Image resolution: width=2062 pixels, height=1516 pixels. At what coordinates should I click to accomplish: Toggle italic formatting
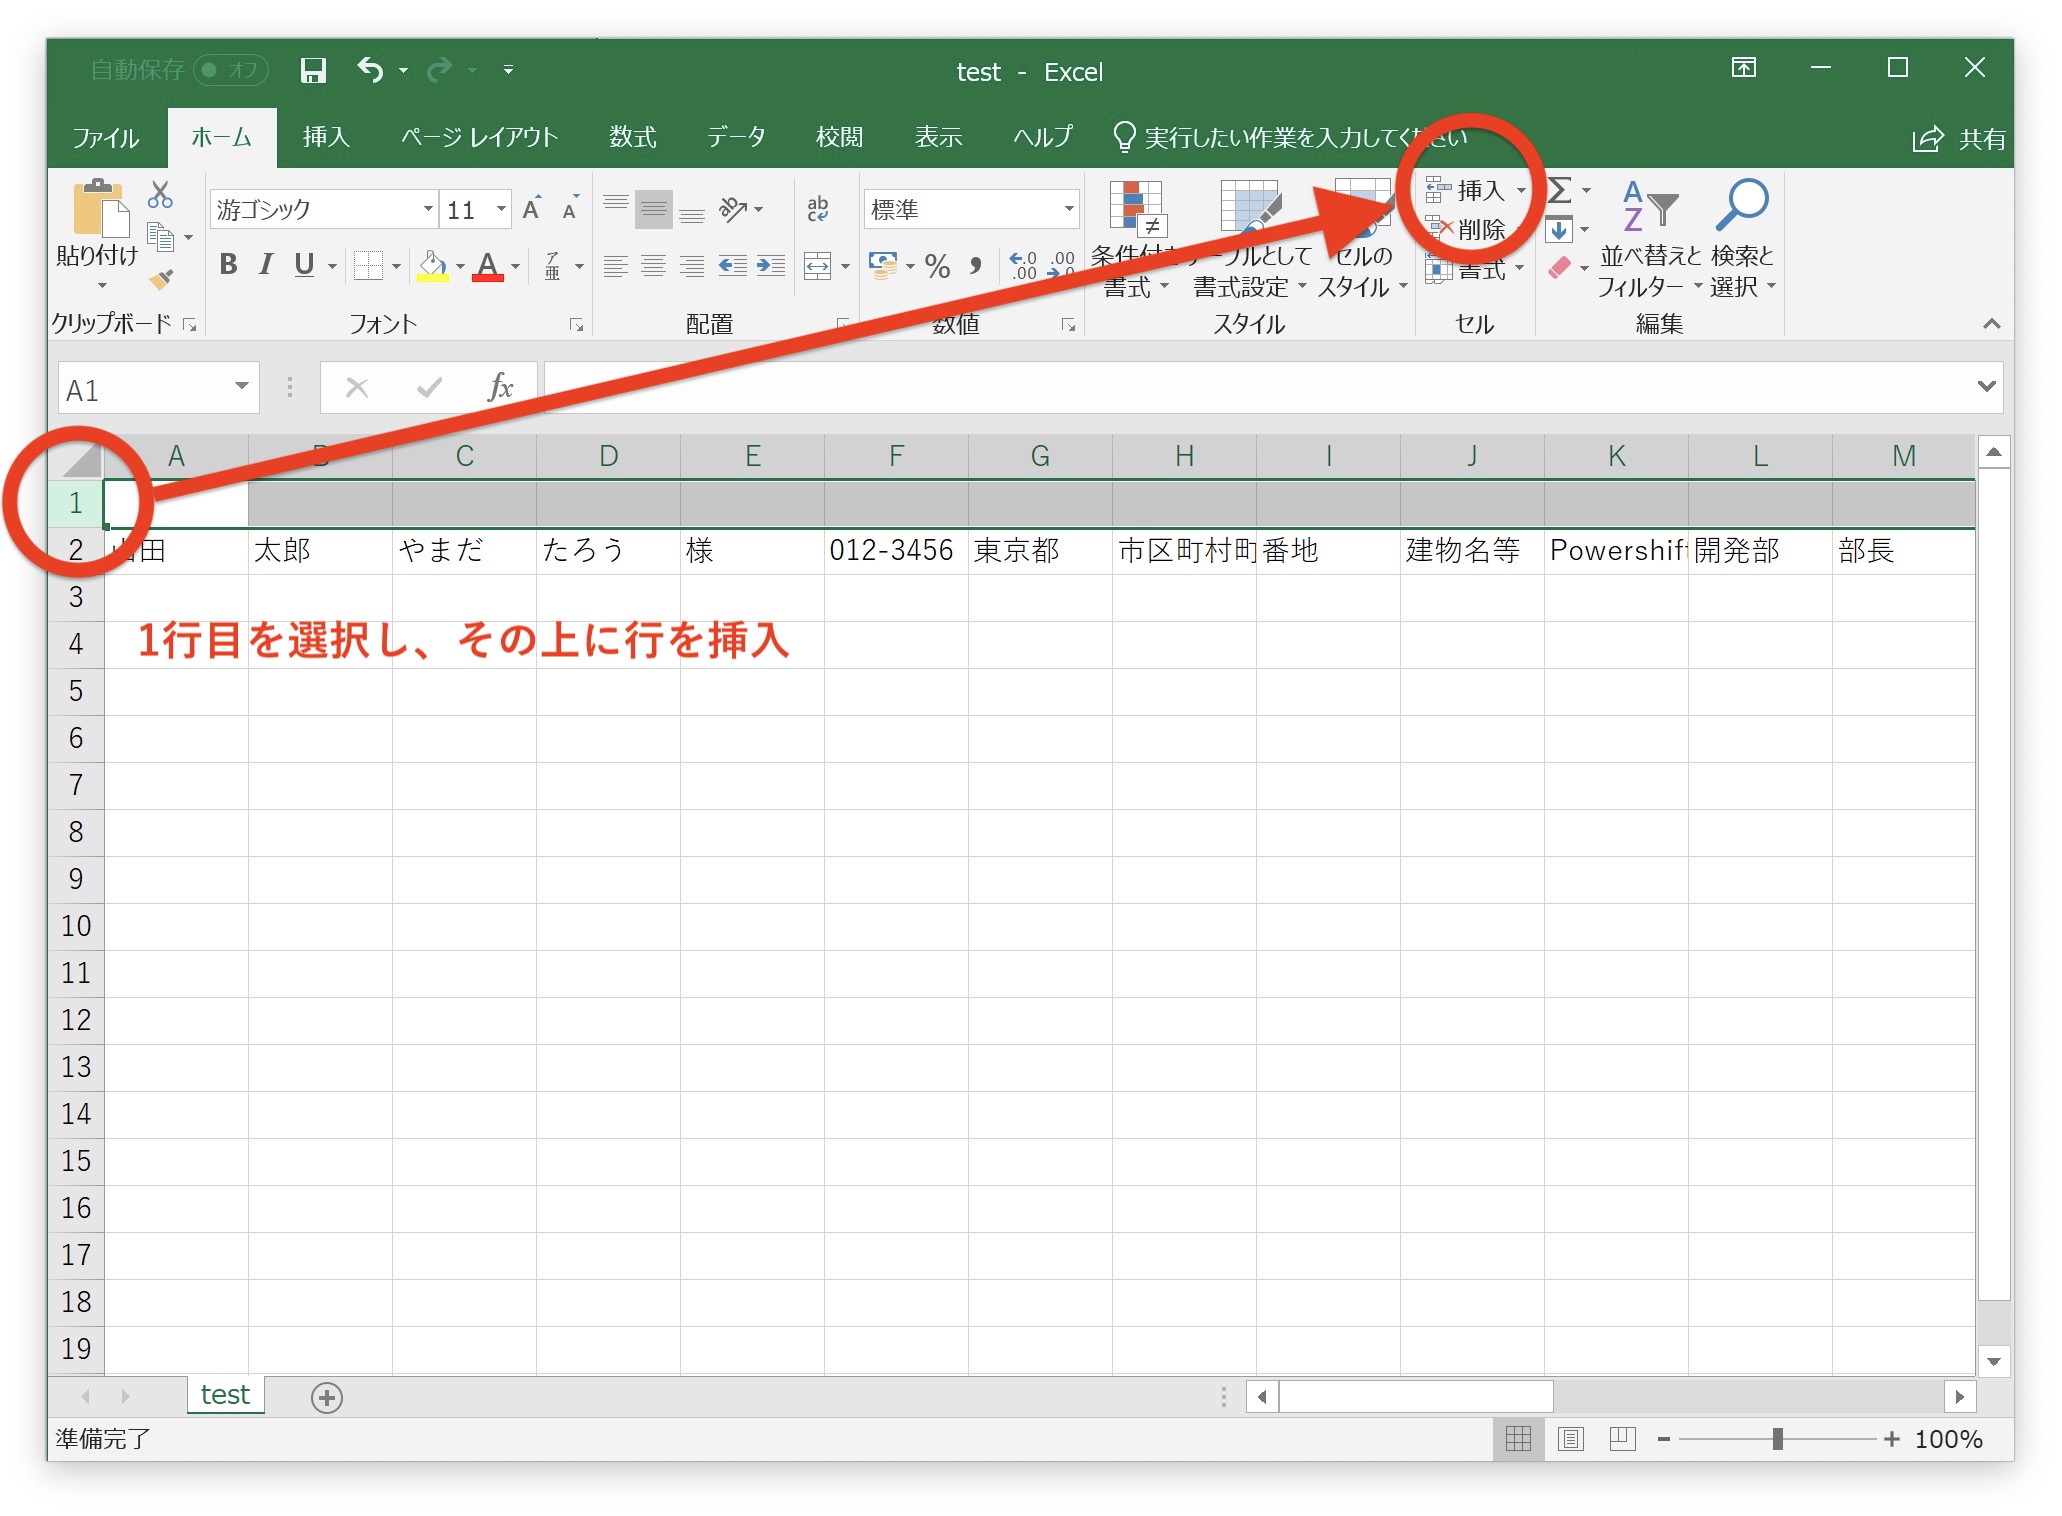pos(266,265)
